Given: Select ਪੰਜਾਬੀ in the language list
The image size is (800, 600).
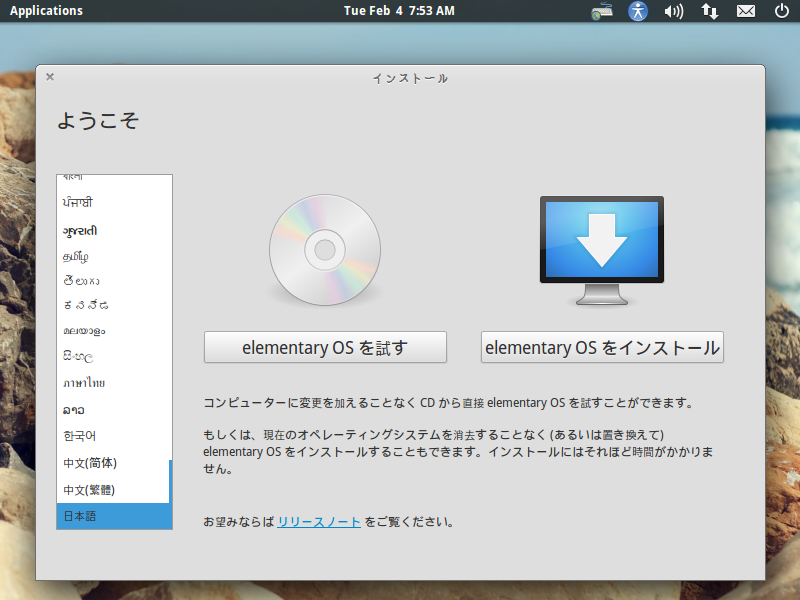Looking at the screenshot, I should pyautogui.click(x=113, y=203).
